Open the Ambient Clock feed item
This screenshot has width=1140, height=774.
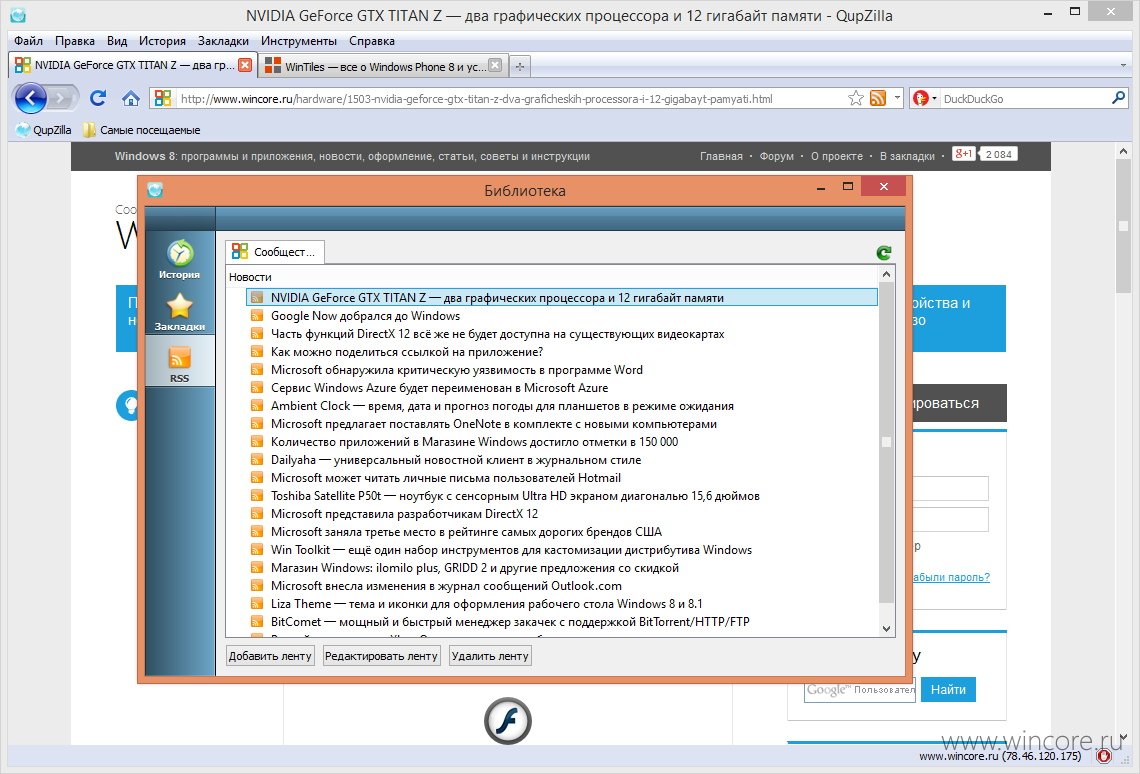coord(502,406)
